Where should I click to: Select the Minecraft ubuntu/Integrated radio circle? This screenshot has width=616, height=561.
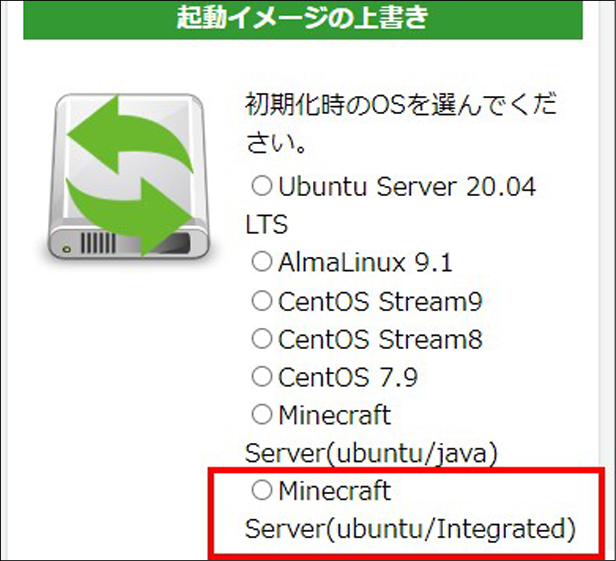click(x=261, y=490)
